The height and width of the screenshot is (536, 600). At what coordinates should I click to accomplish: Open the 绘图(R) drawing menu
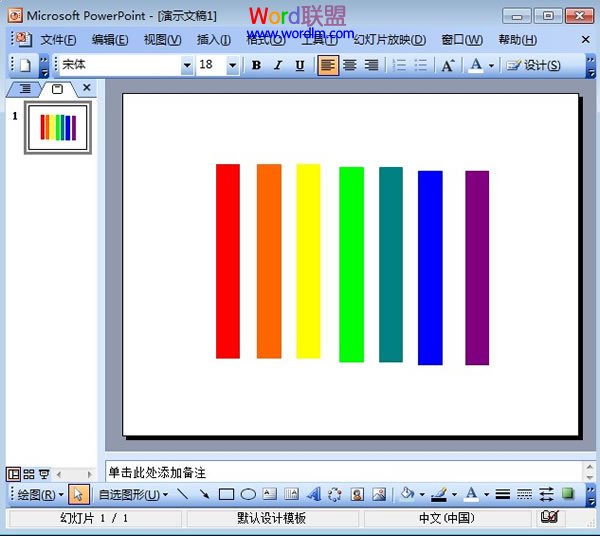click(x=40, y=495)
